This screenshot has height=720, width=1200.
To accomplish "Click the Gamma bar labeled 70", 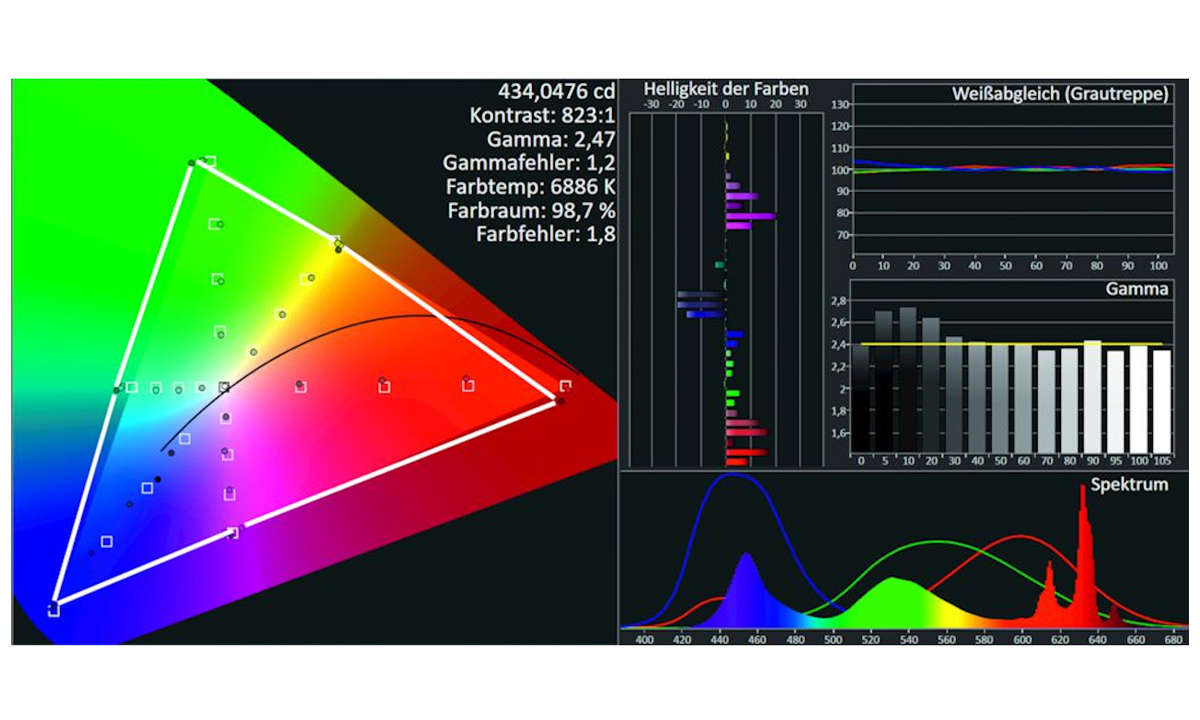I will click(x=1046, y=400).
